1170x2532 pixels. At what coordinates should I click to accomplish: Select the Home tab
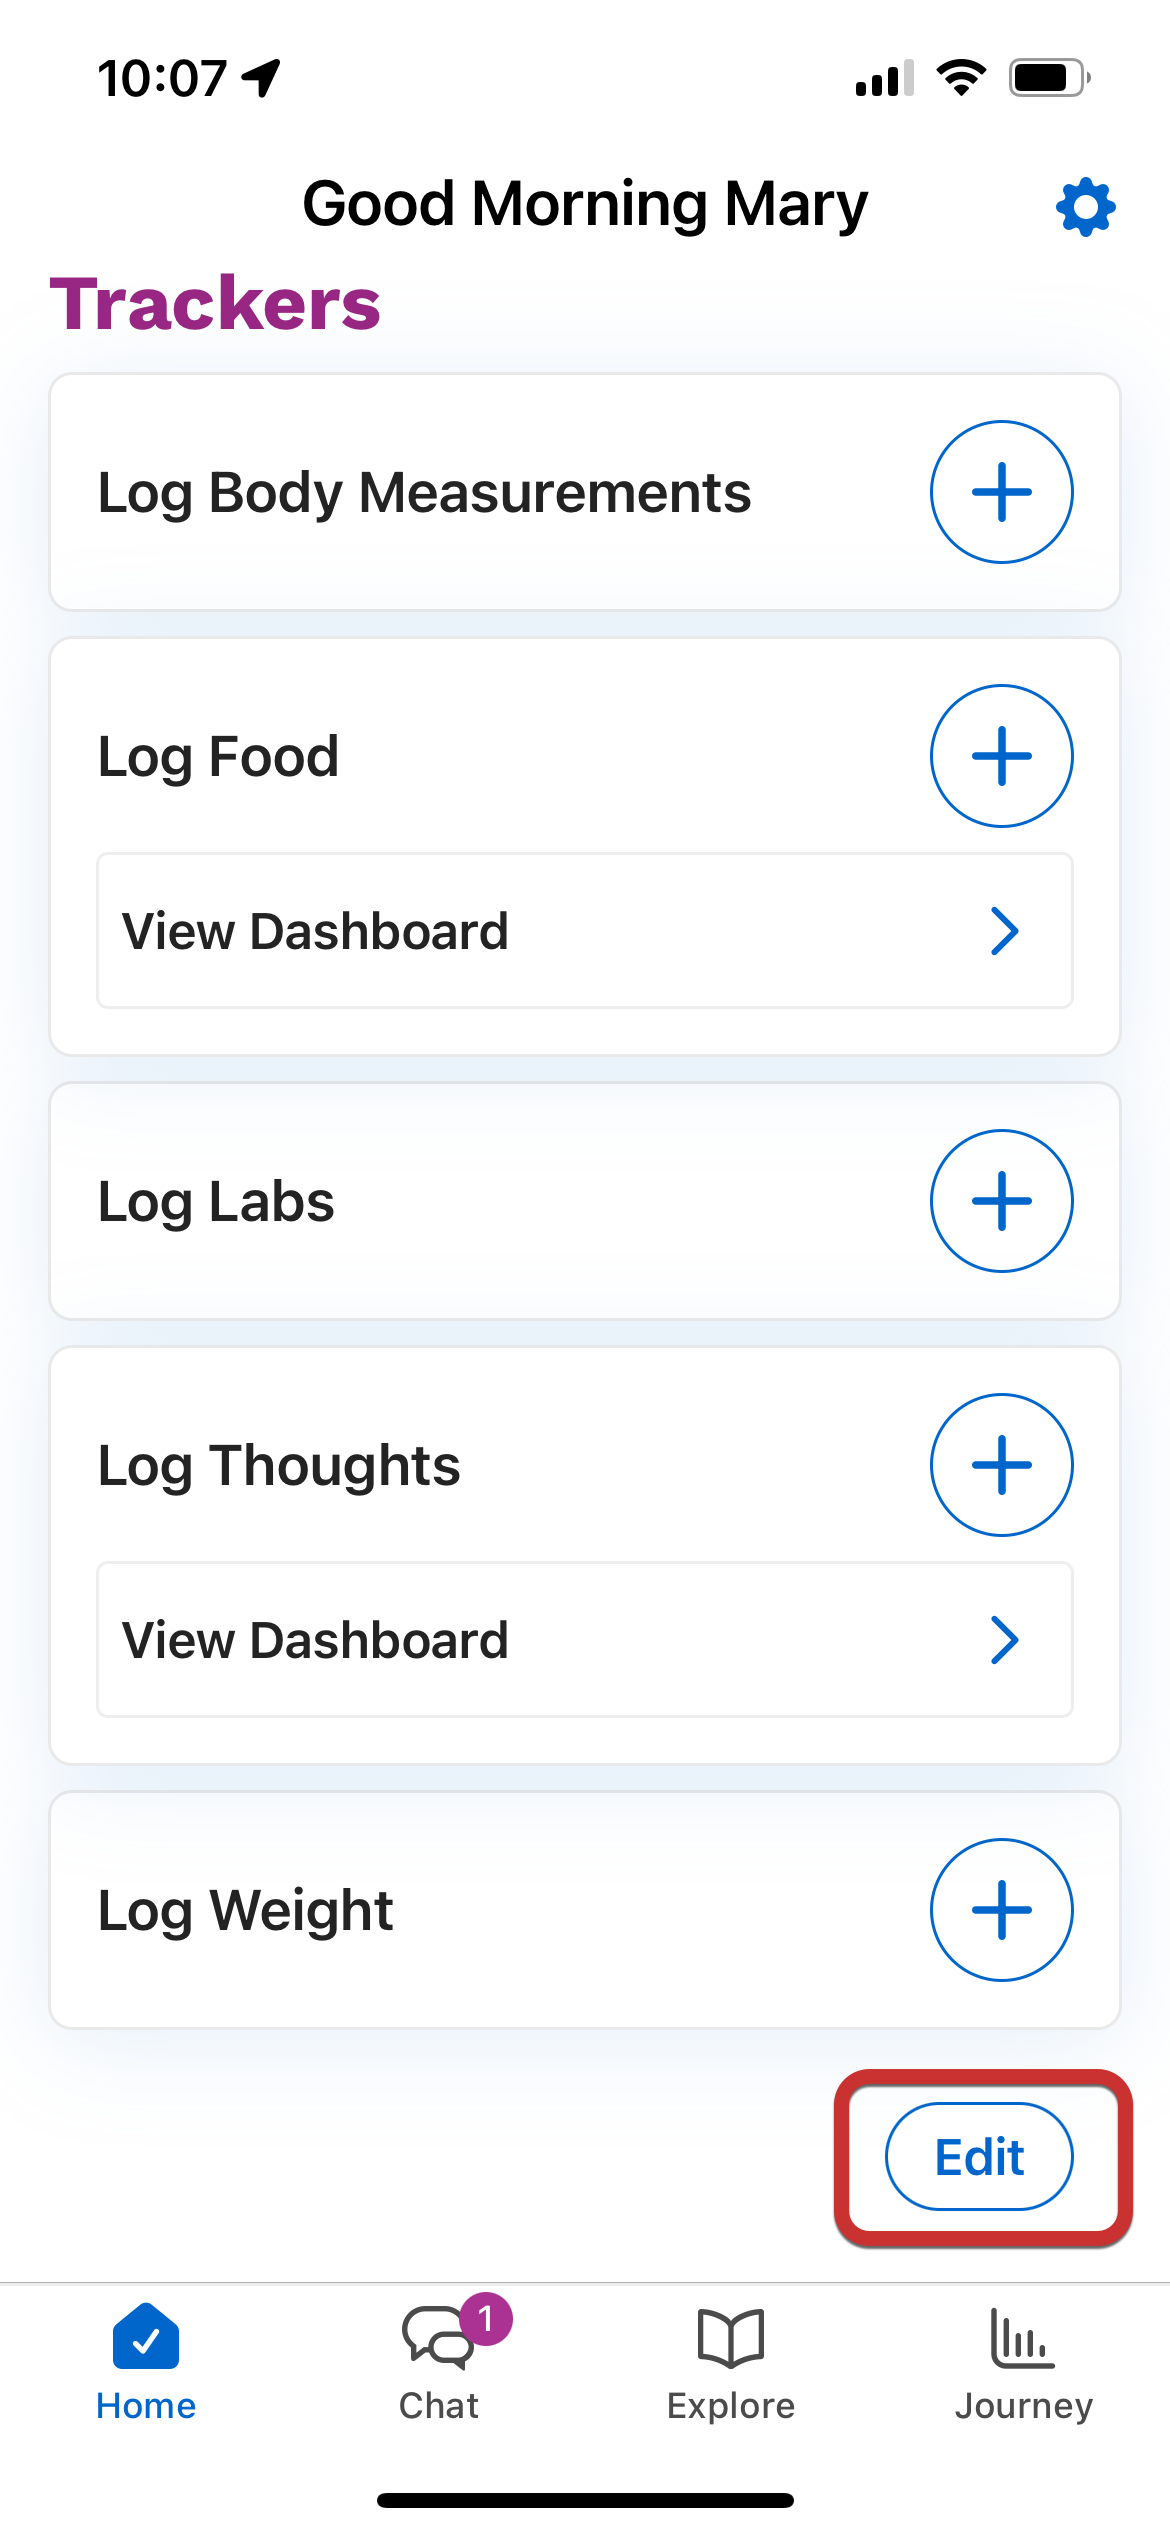click(x=146, y=2360)
